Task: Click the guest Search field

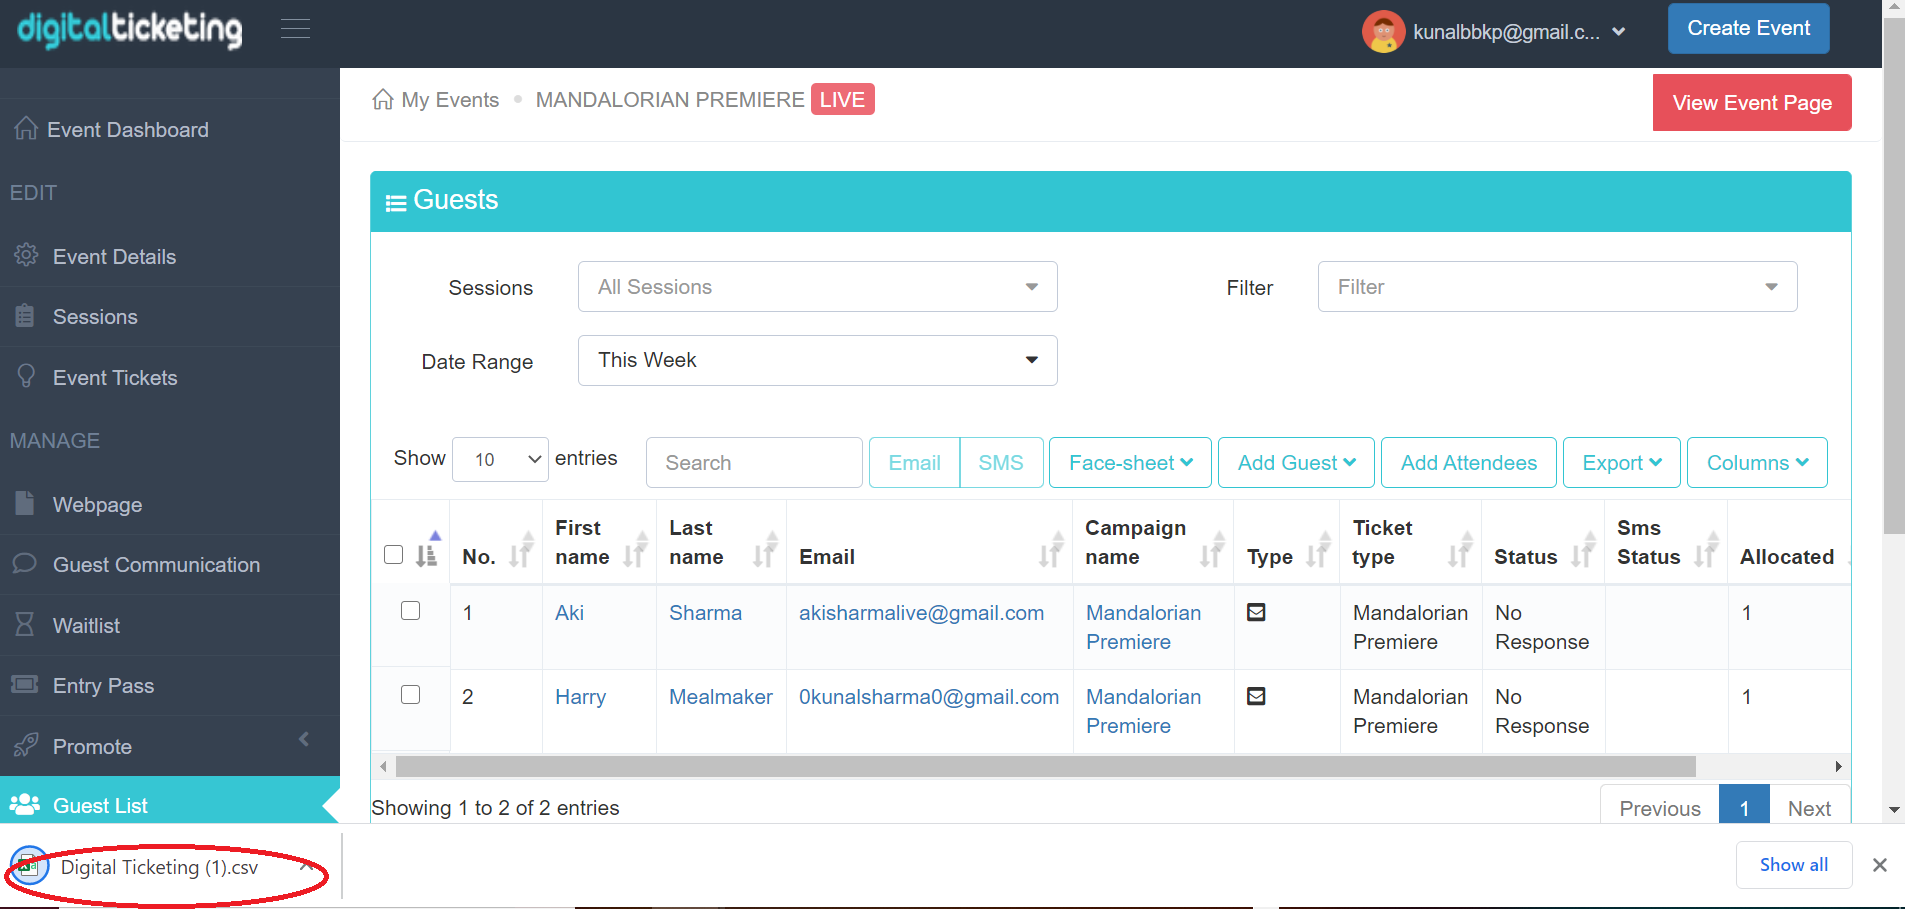Action: (754, 462)
